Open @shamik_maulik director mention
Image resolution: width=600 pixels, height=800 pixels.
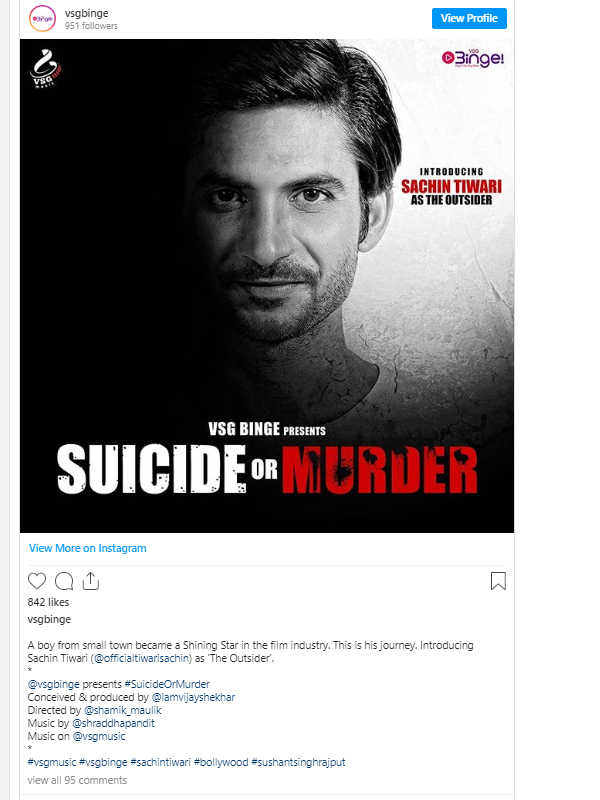[x=122, y=710]
